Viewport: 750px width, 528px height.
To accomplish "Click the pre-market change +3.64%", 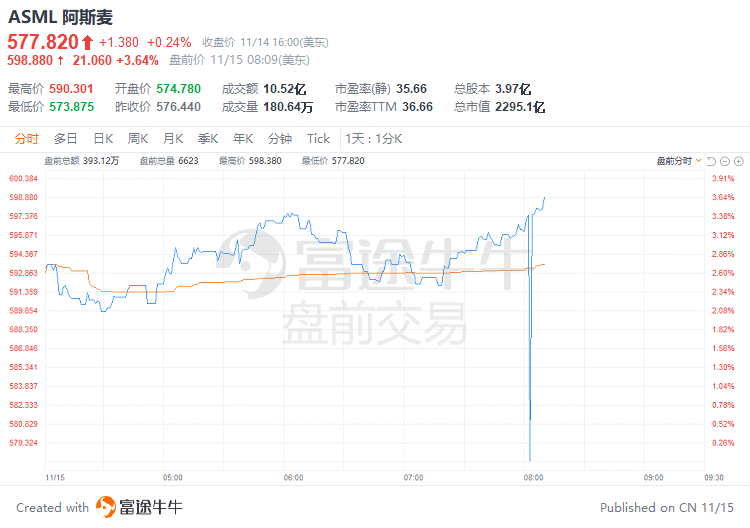I will (137, 60).
